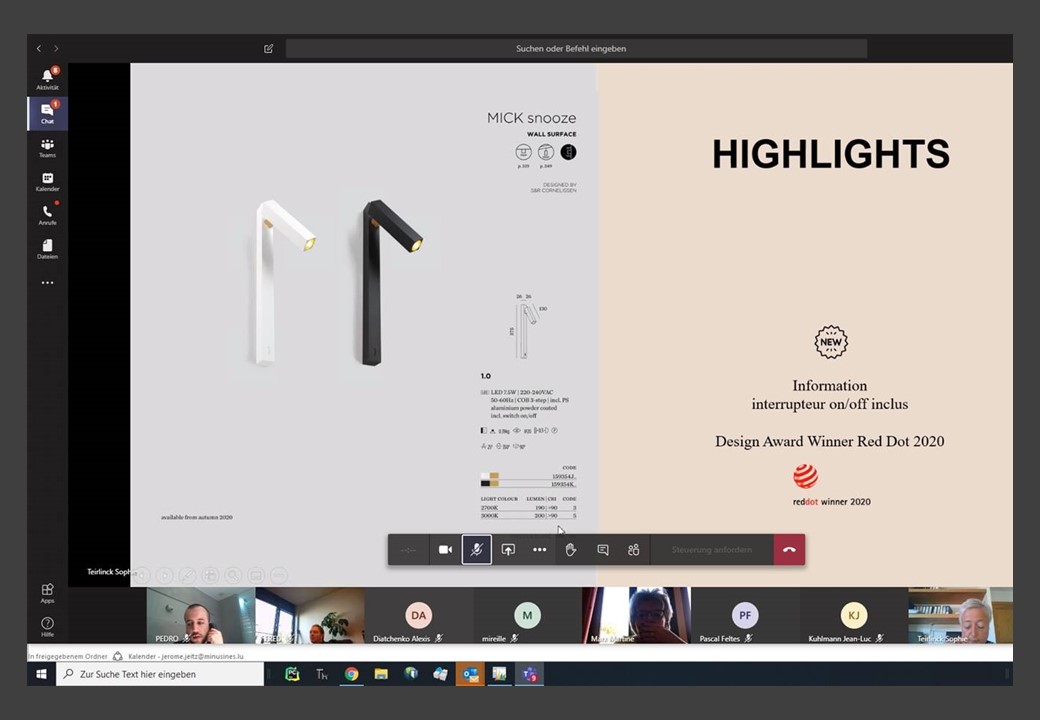Screen dimensions: 1040x720
Task: Open the Apps store in sidebar
Action: (47, 593)
